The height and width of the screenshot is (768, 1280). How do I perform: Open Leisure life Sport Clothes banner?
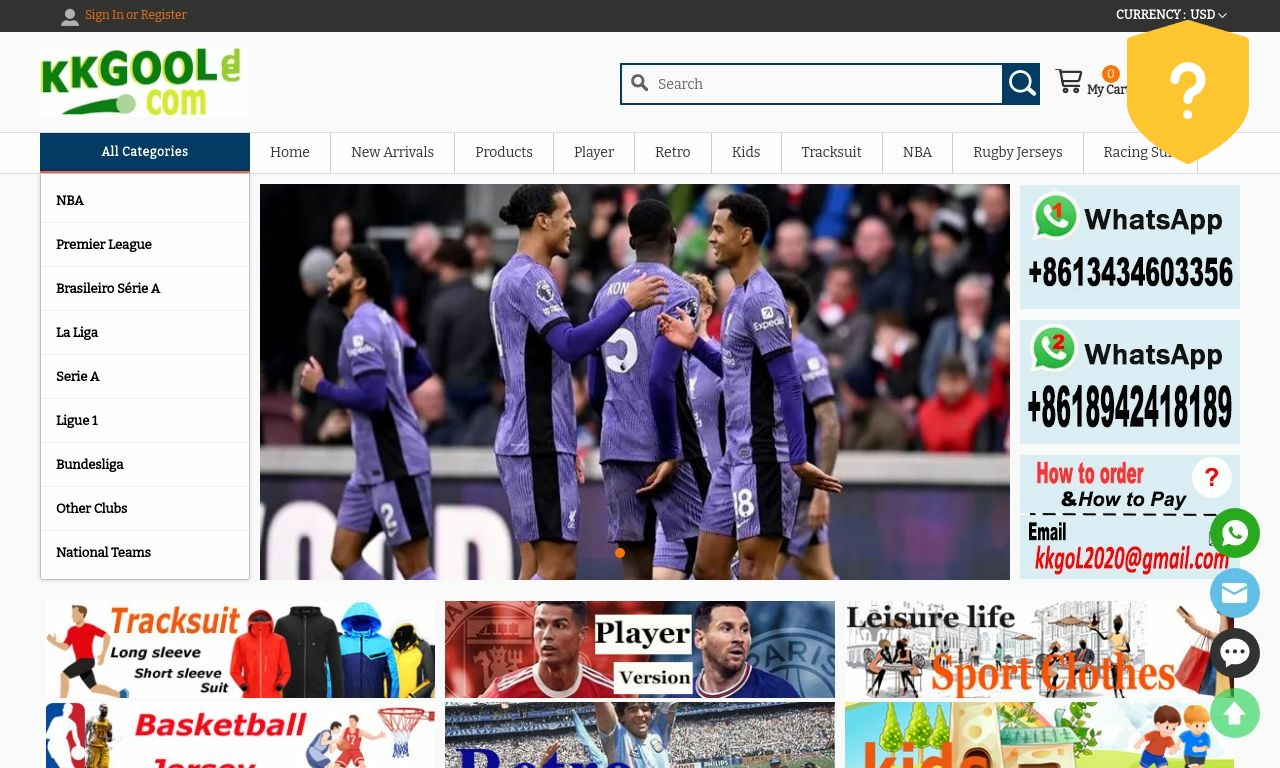[1039, 649]
